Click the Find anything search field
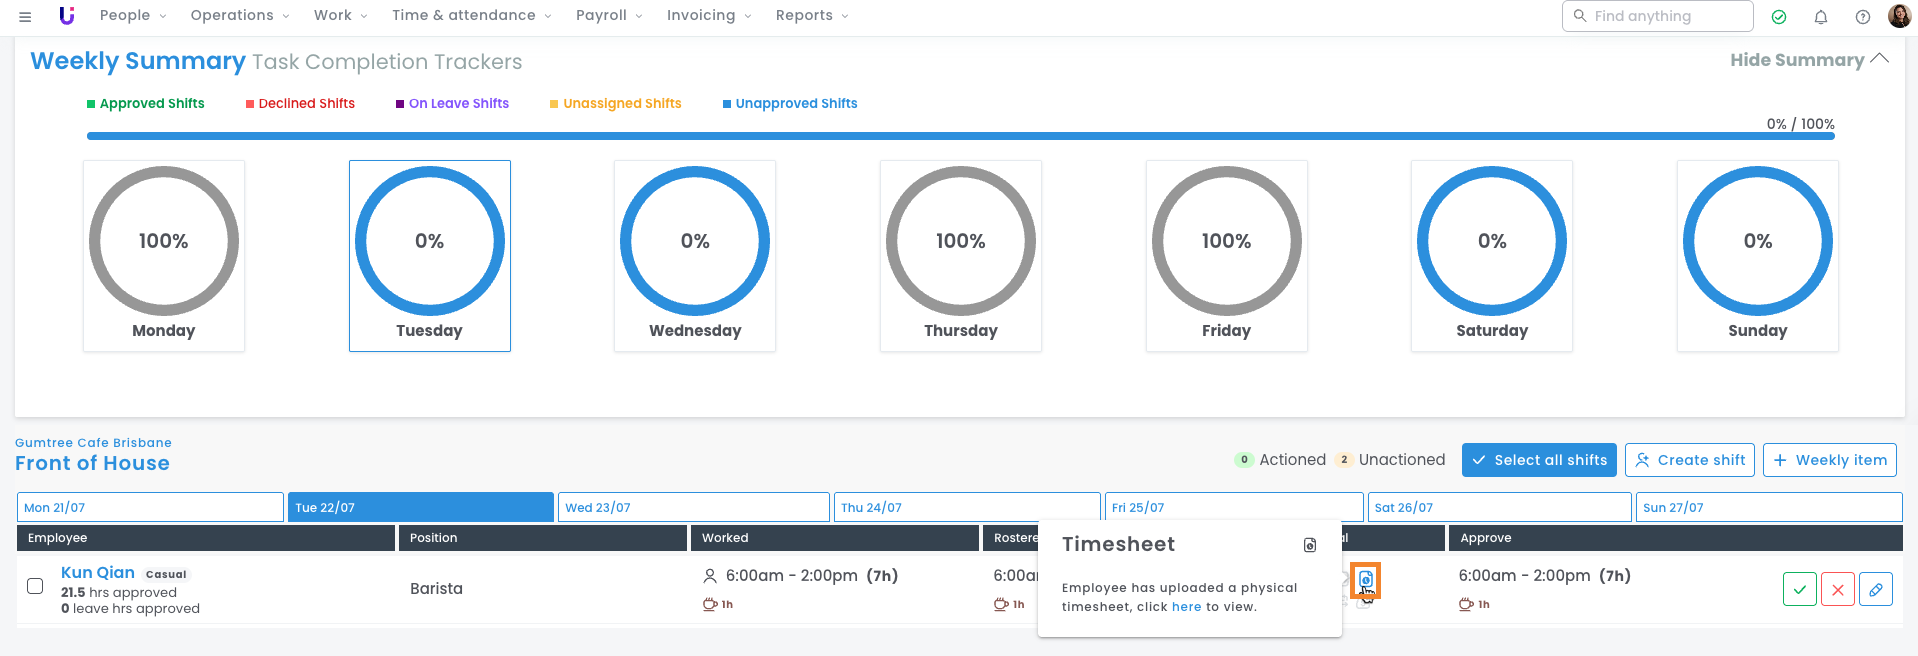1918x656 pixels. [1665, 16]
